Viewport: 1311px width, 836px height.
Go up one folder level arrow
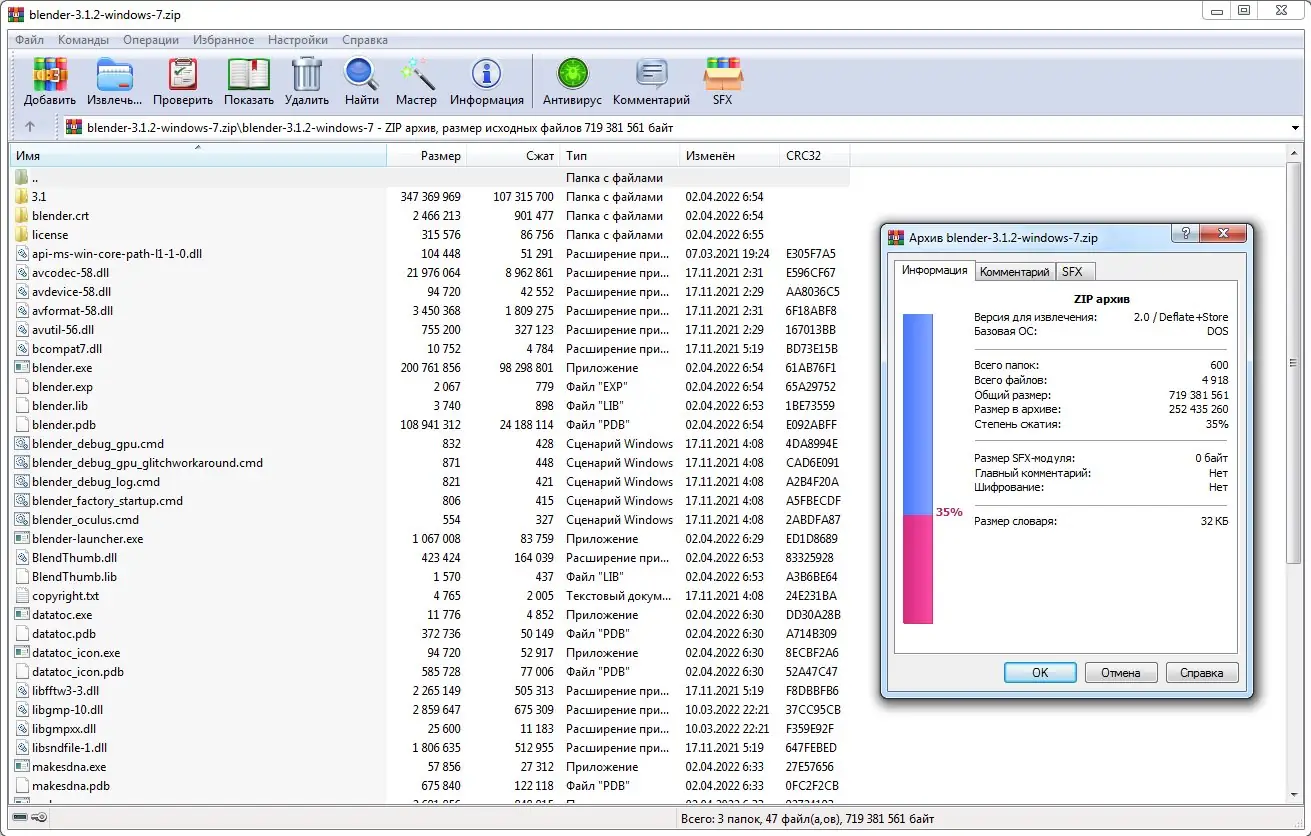pos(30,127)
